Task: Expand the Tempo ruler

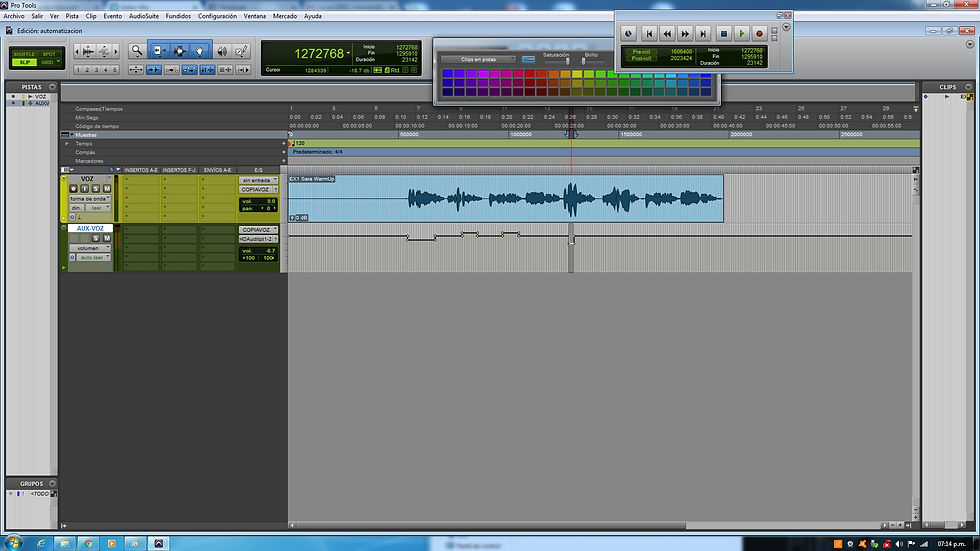Action: click(67, 144)
